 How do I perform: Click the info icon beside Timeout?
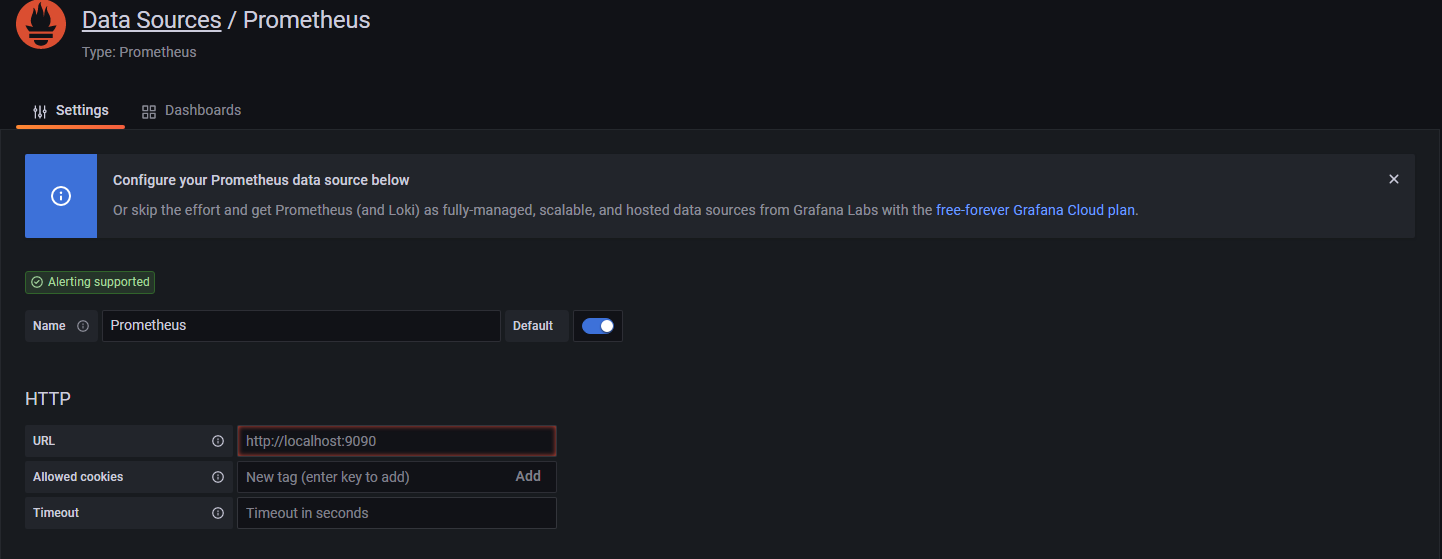click(218, 513)
